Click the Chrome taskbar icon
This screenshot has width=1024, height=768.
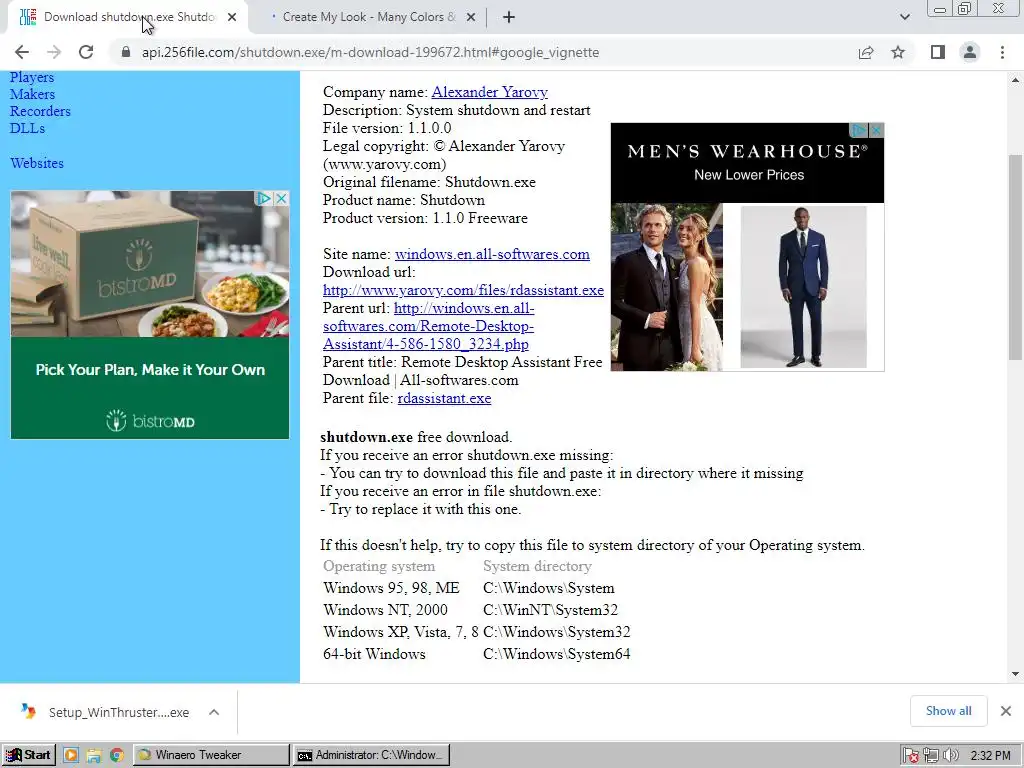tap(117, 756)
